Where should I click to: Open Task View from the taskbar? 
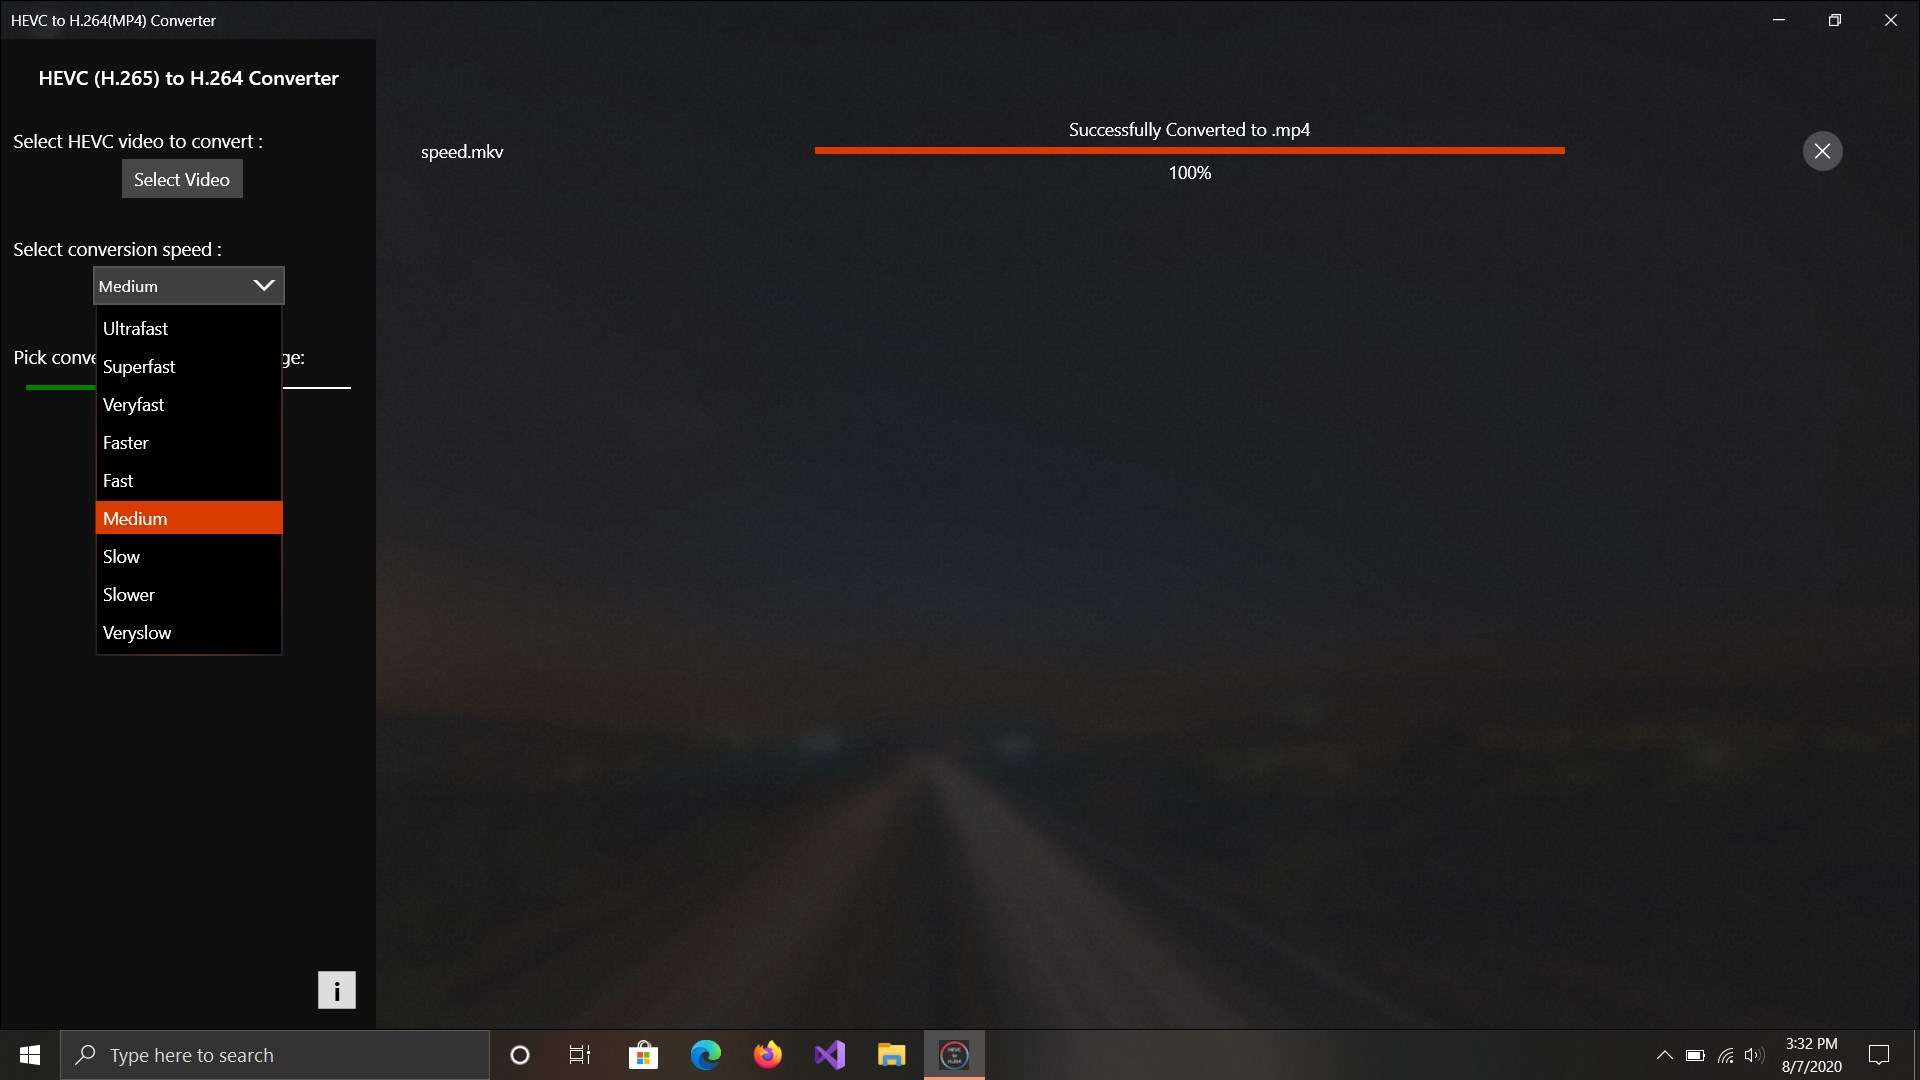(579, 1054)
